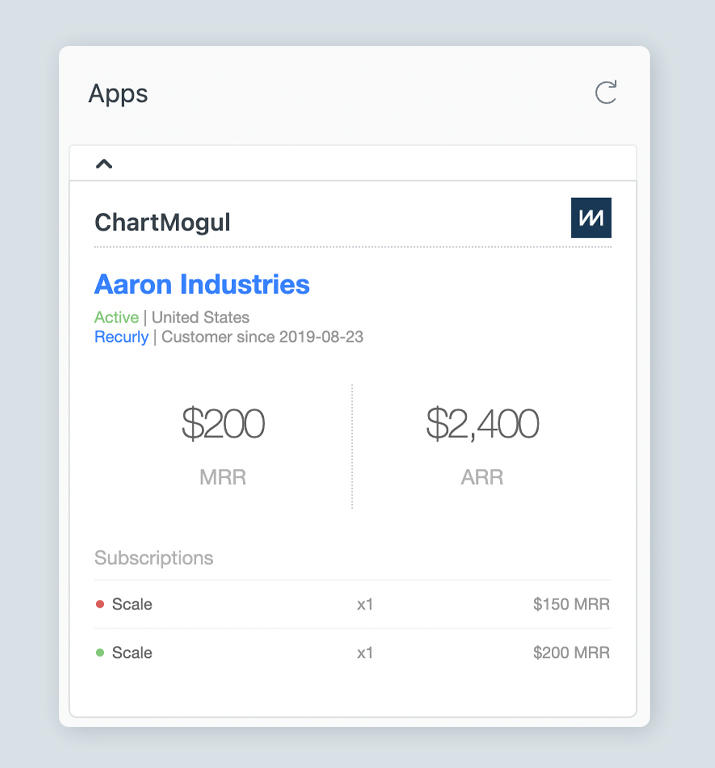Screen dimensions: 715x768
Task: Click the ARR label under $2,400
Action: click(x=482, y=477)
